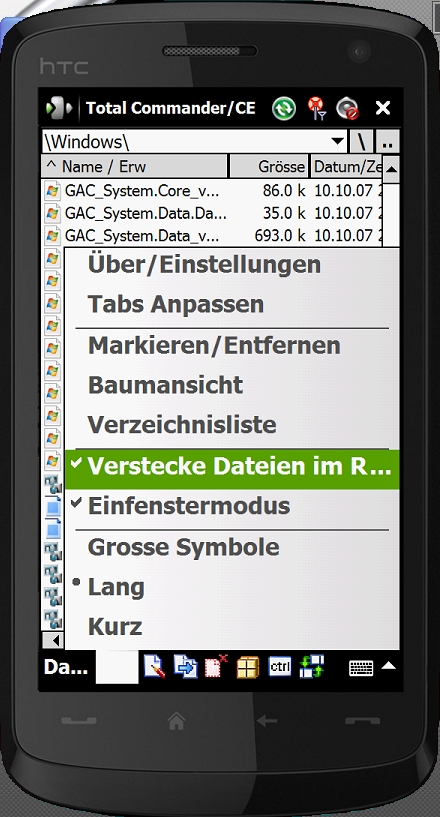
Task: Click the root backslash button
Action: [361, 141]
